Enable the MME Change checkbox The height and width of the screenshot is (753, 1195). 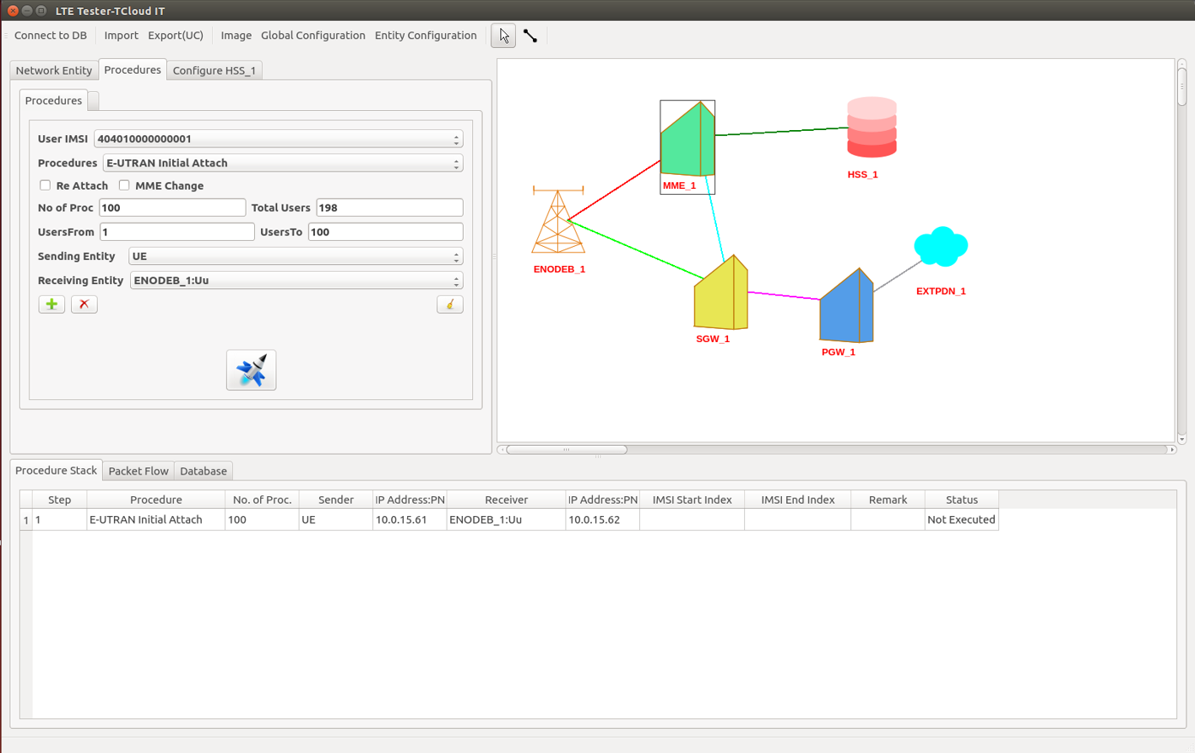tap(124, 186)
